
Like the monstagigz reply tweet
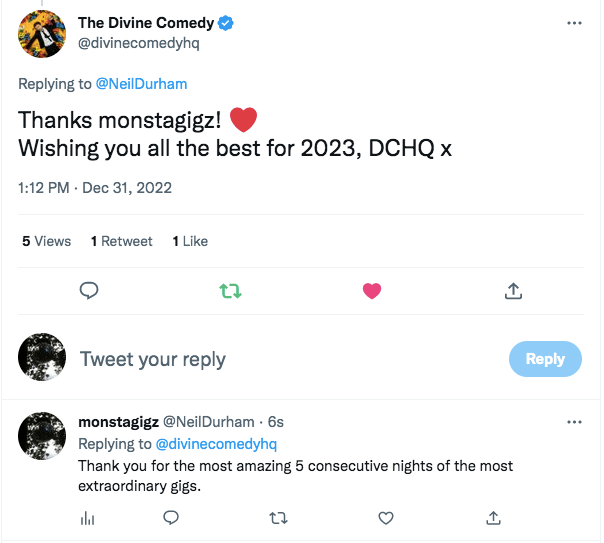point(386,518)
